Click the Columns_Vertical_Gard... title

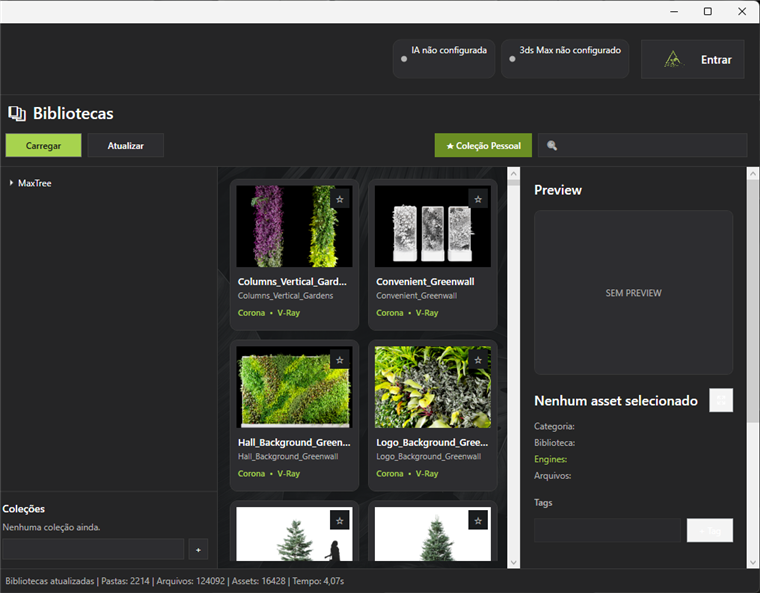[292, 282]
